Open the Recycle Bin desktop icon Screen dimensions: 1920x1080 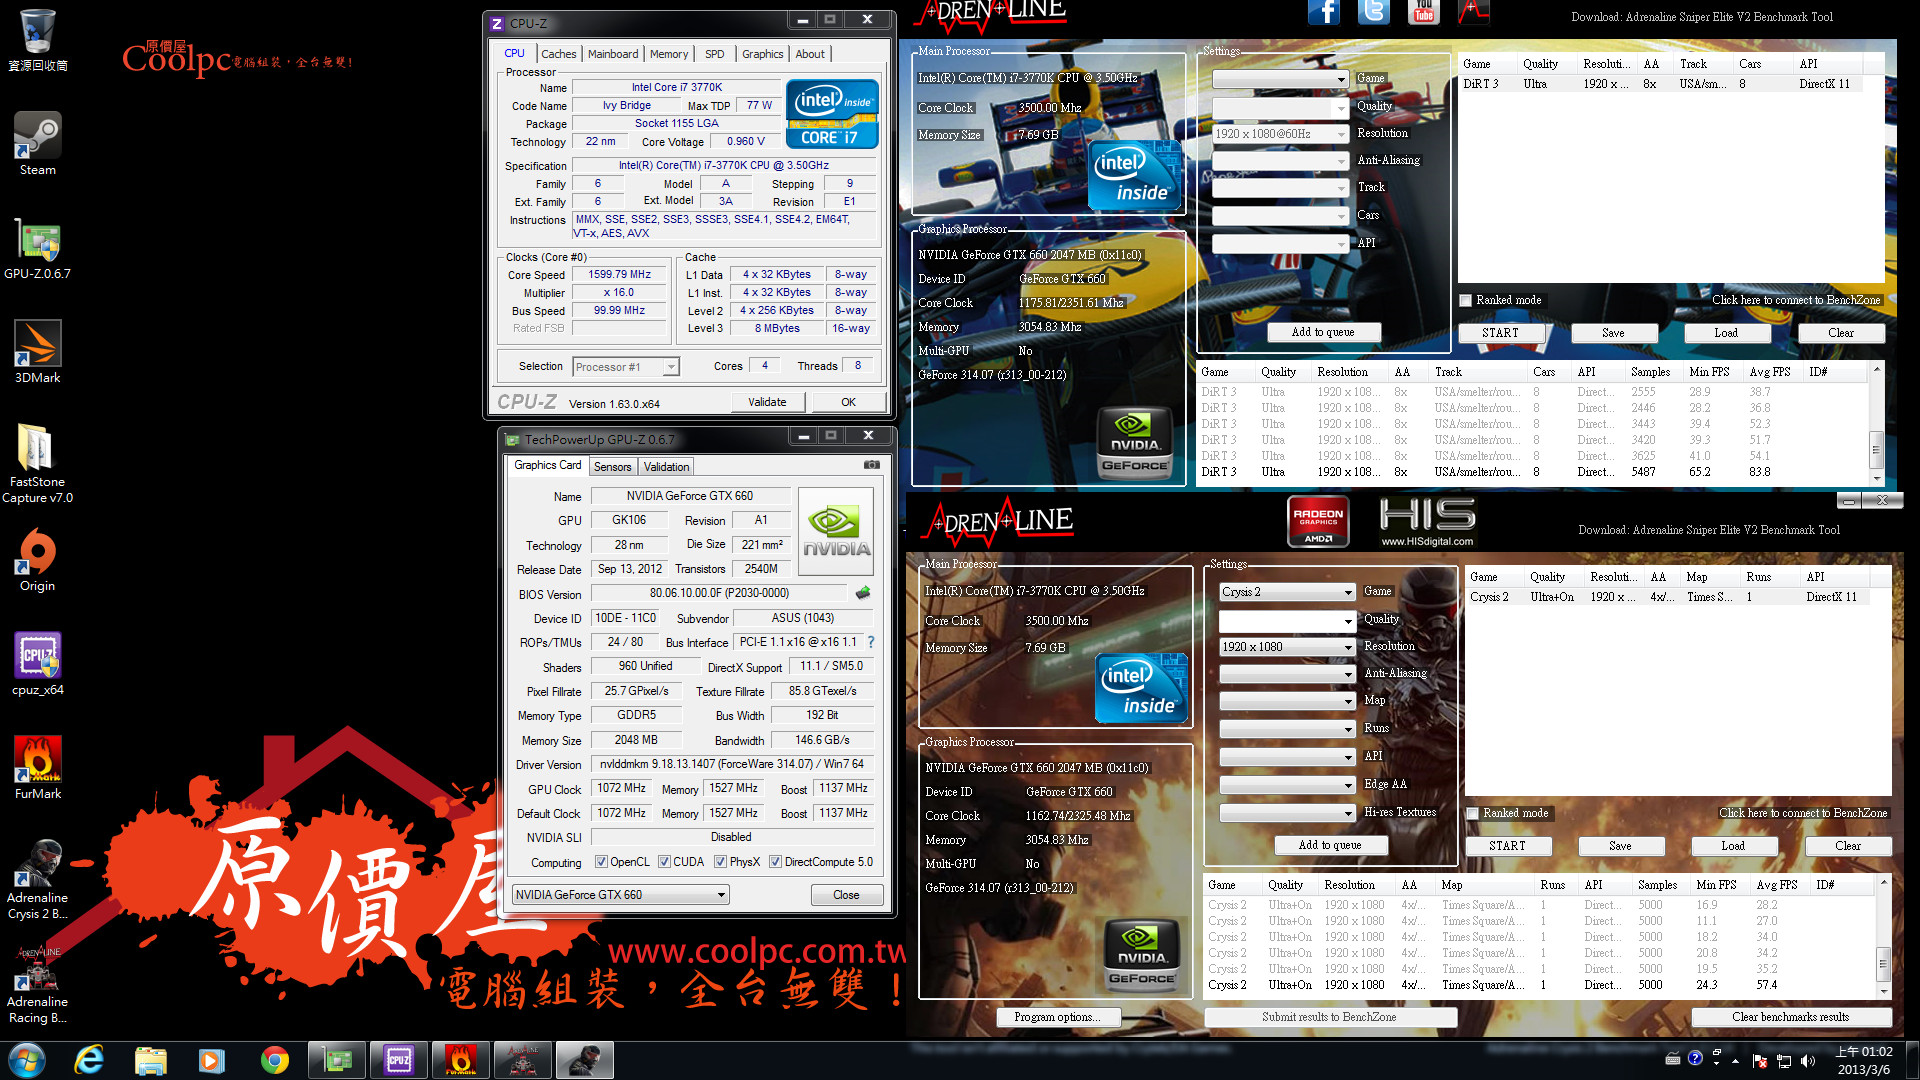pyautogui.click(x=37, y=41)
